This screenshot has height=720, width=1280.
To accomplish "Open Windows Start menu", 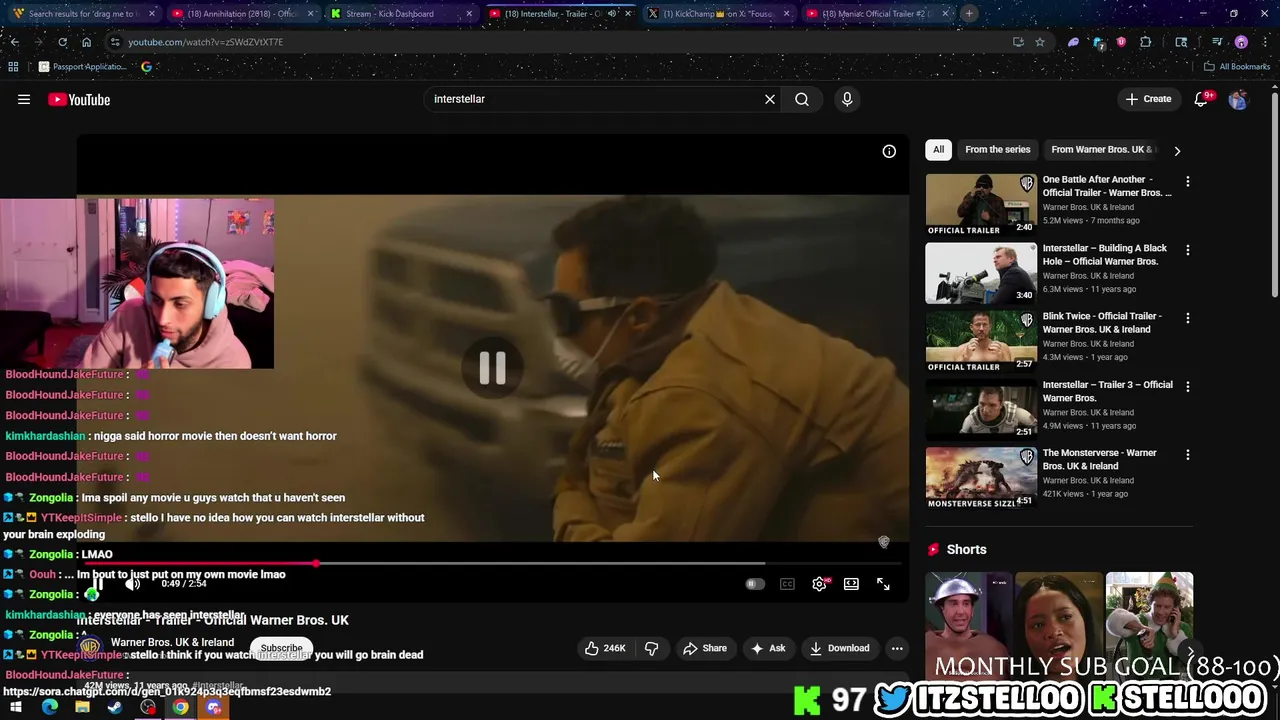I will pos(16,707).
